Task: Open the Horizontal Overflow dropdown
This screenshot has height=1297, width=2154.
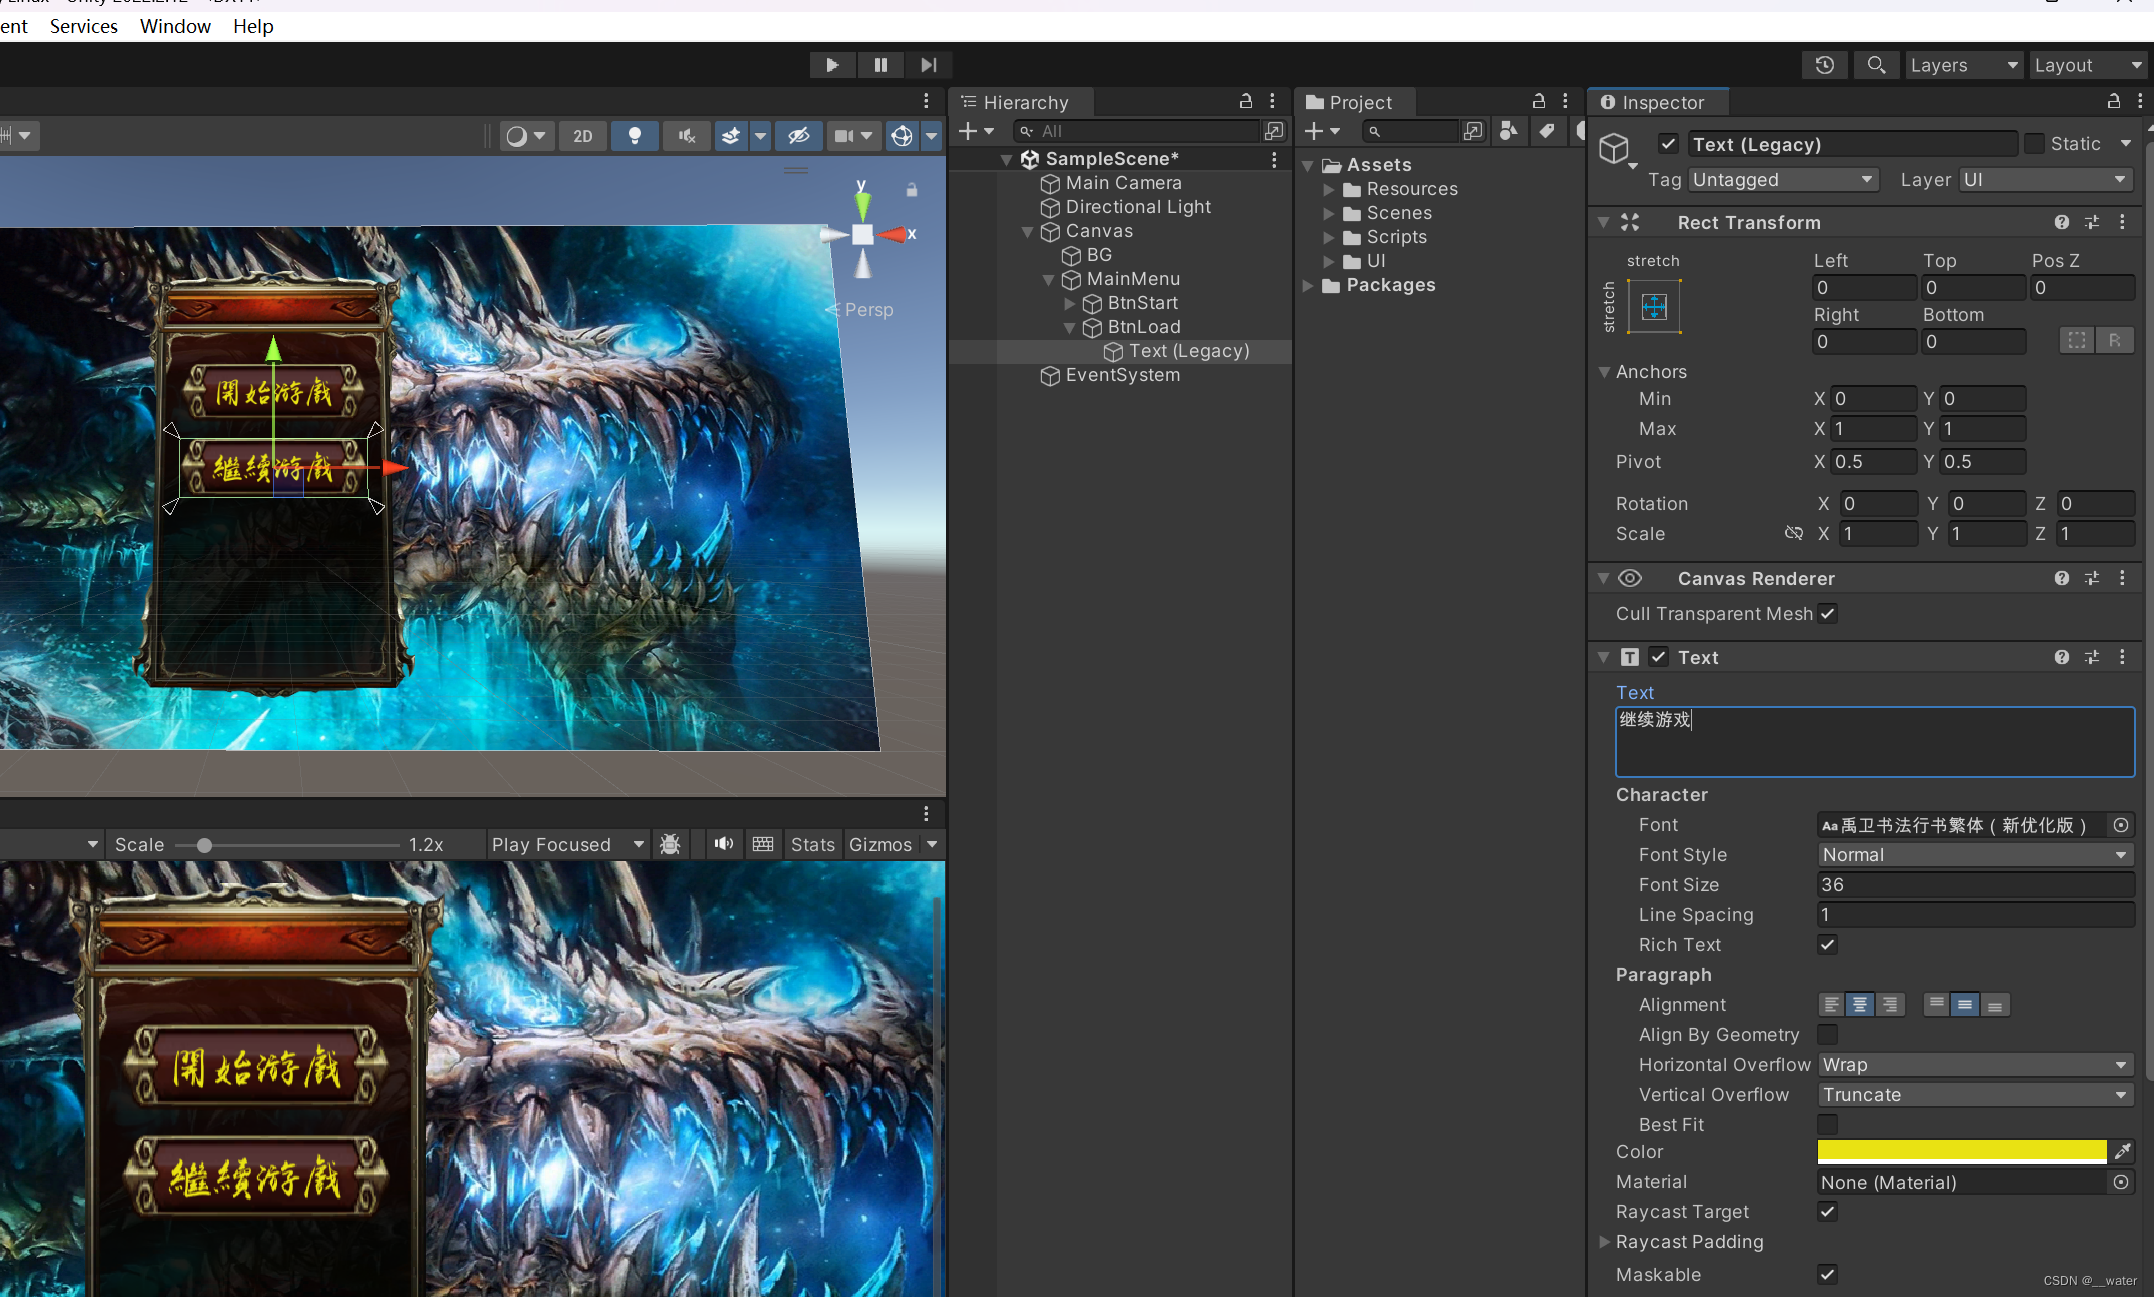Action: click(x=1975, y=1065)
